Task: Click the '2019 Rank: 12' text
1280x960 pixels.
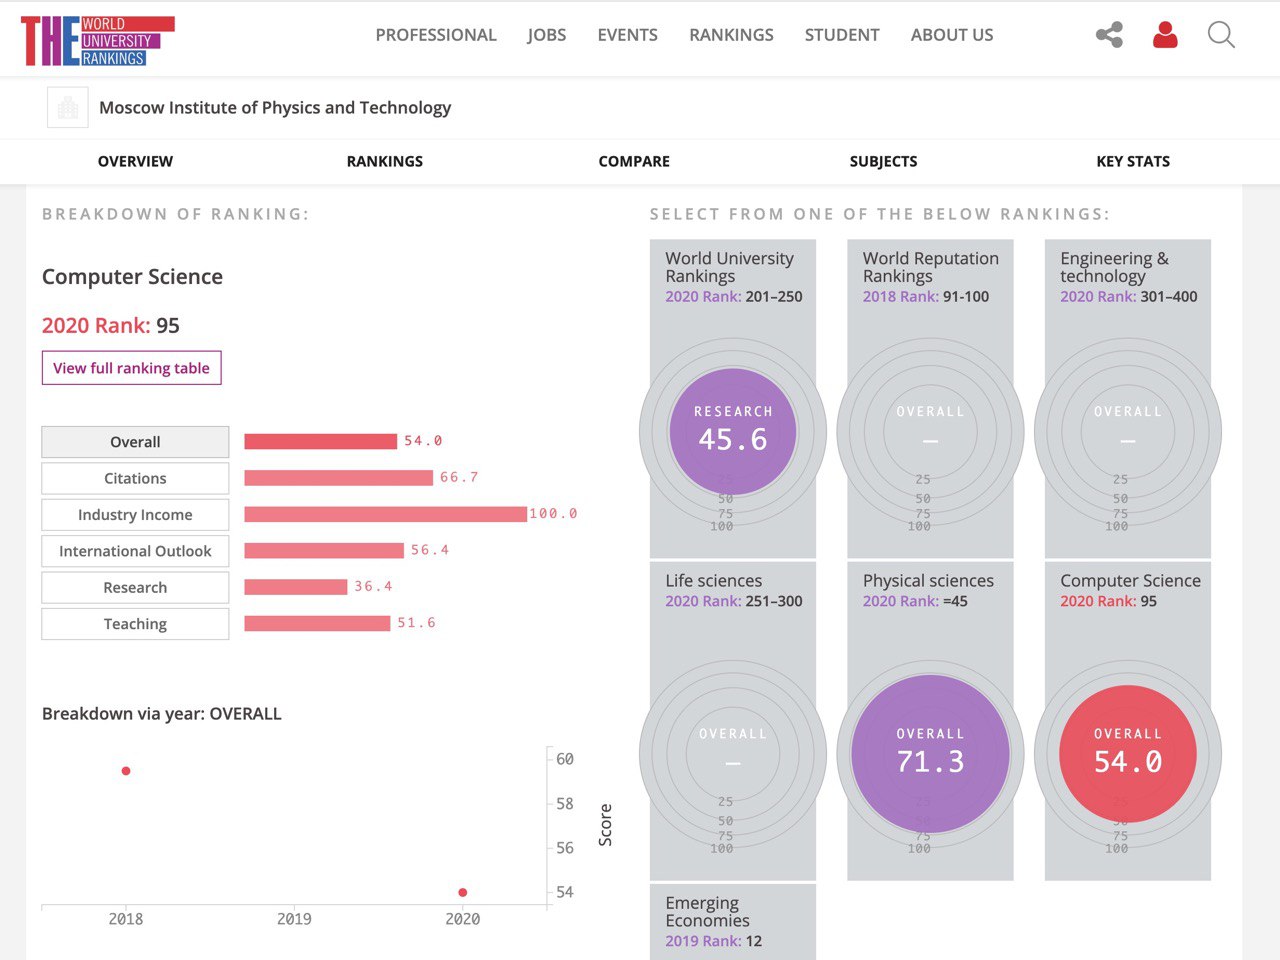Action: coord(714,941)
